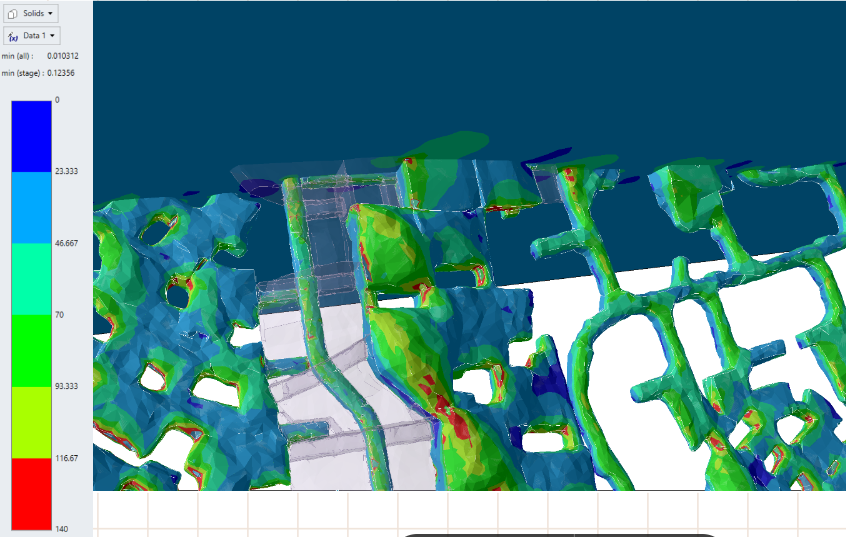This screenshot has height=537, width=846.
Task: Select the legend tick label 23.333
Action: (66, 172)
